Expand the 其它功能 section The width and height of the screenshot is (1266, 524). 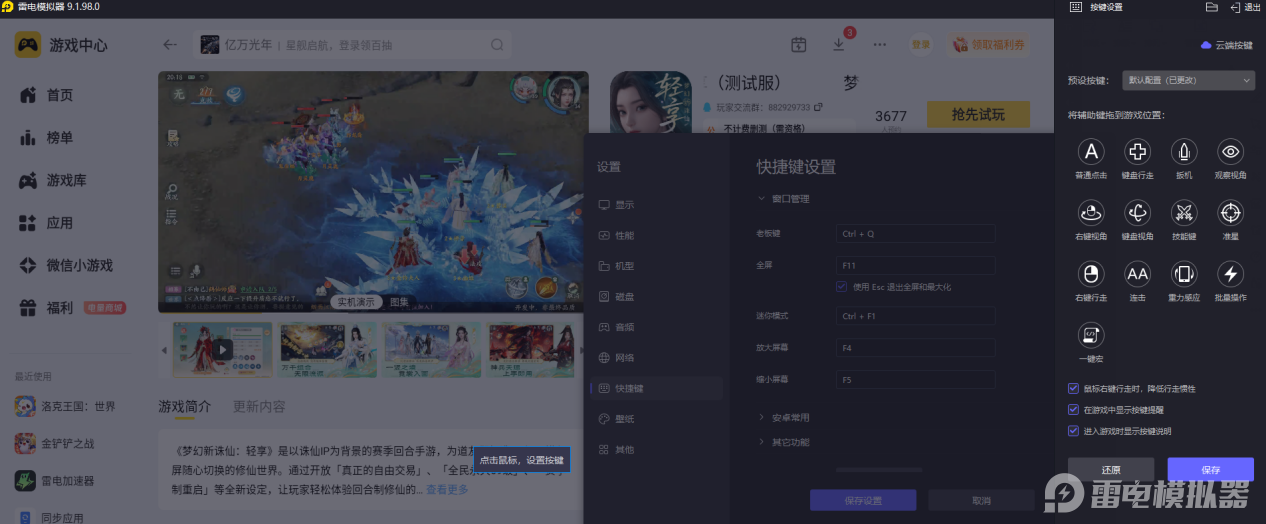tap(784, 442)
